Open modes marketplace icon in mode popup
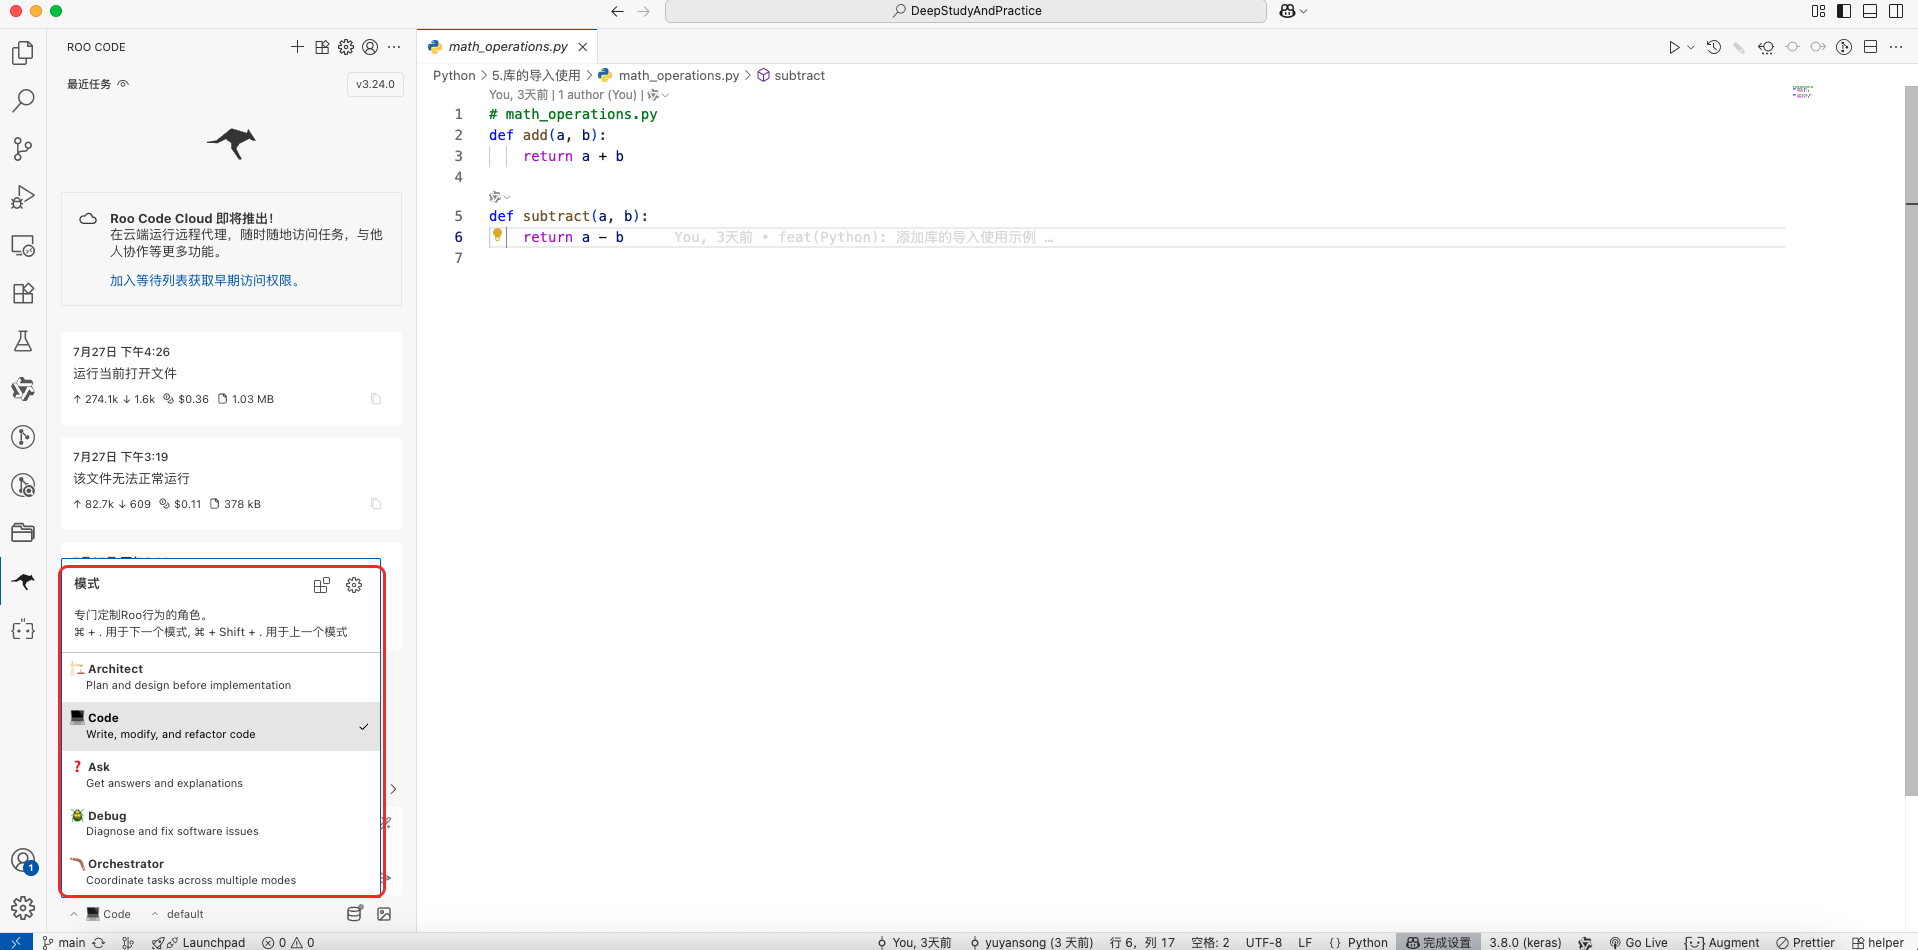The height and width of the screenshot is (950, 1918). 322,585
